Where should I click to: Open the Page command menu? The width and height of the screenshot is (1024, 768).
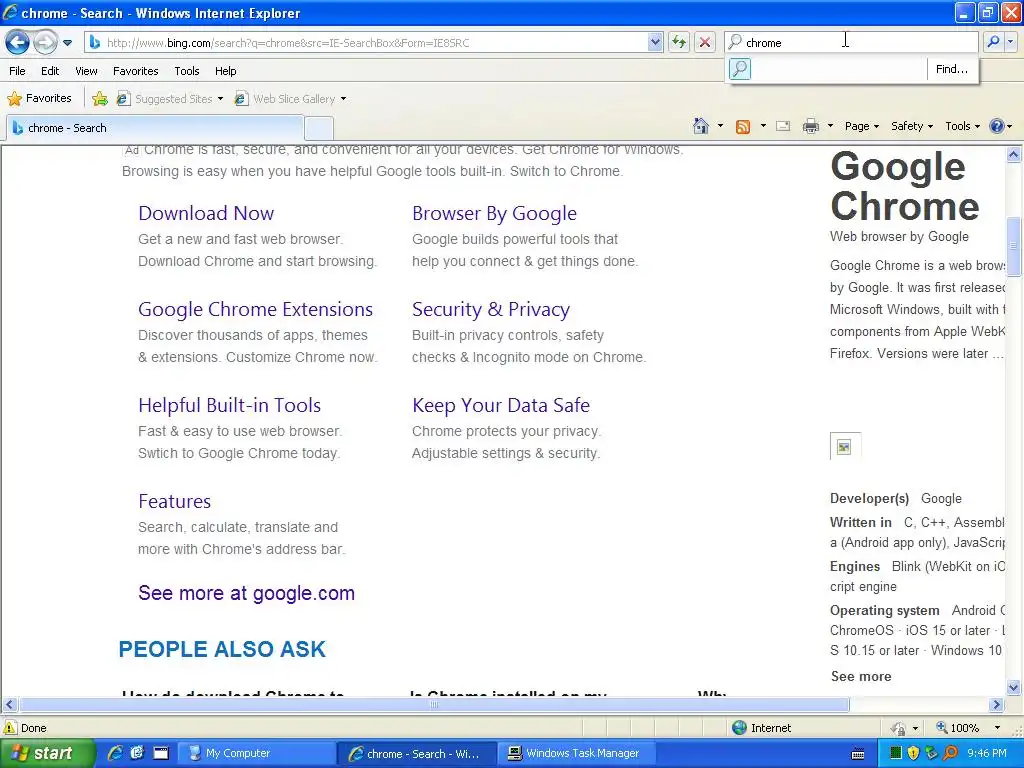point(861,126)
